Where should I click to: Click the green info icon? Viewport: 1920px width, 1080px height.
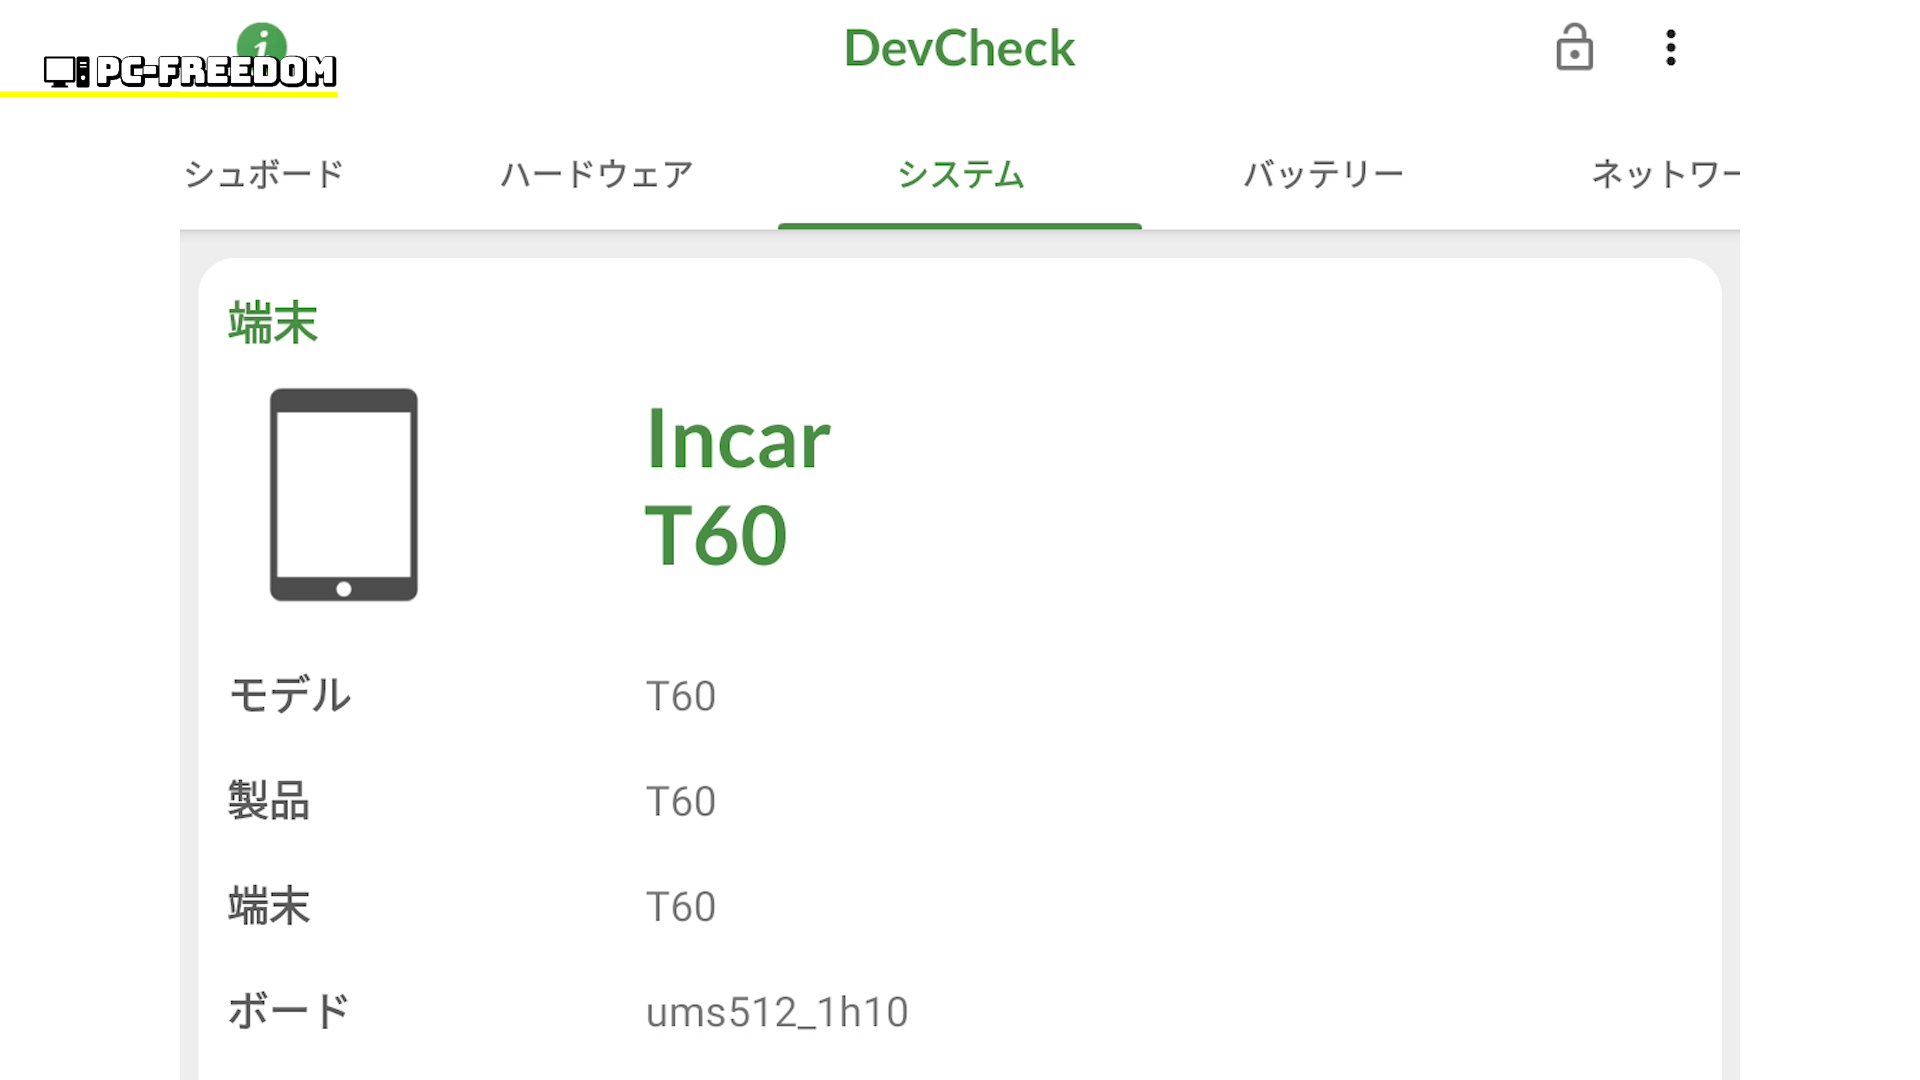262,40
